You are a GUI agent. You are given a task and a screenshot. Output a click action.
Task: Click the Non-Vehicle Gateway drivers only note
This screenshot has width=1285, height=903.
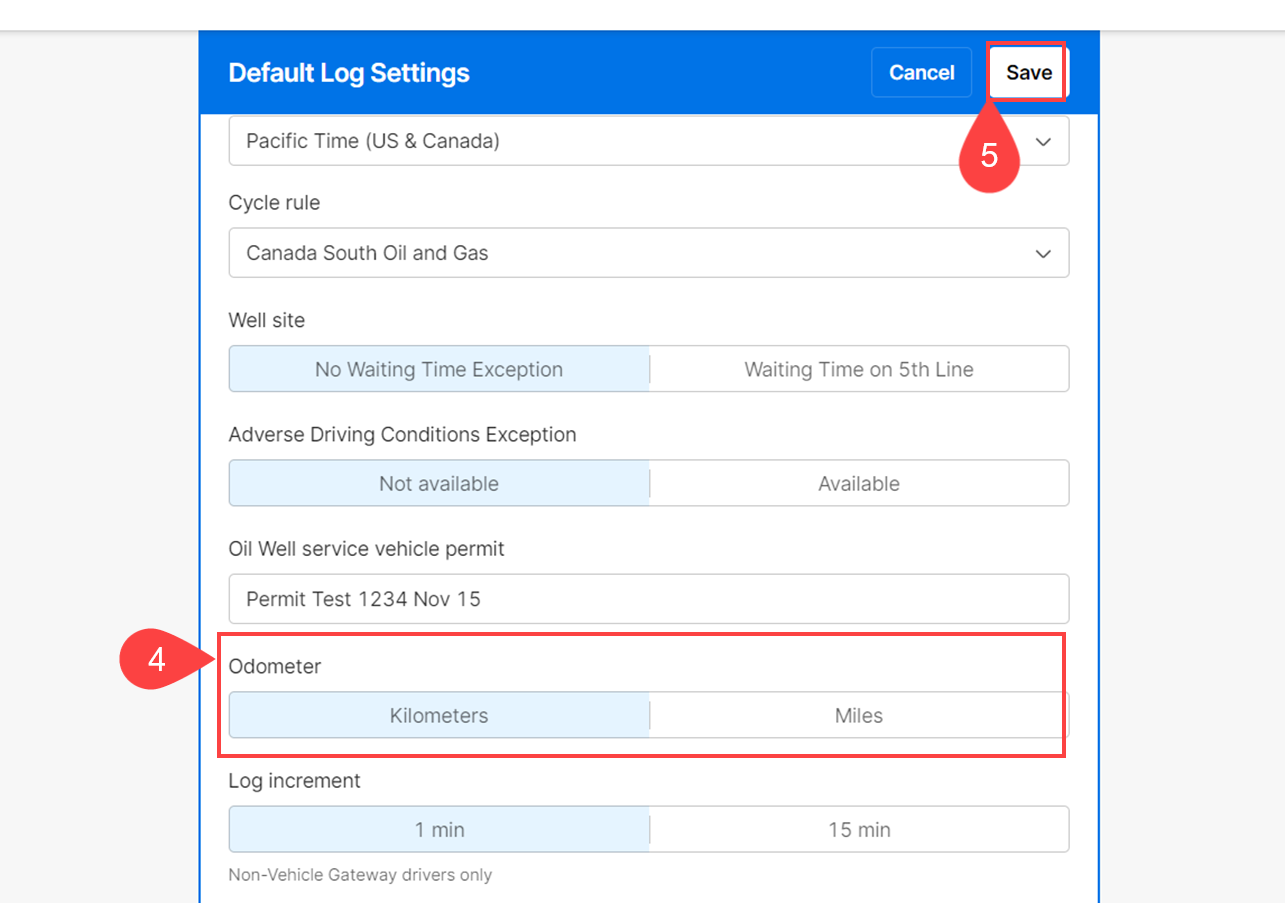pos(360,875)
